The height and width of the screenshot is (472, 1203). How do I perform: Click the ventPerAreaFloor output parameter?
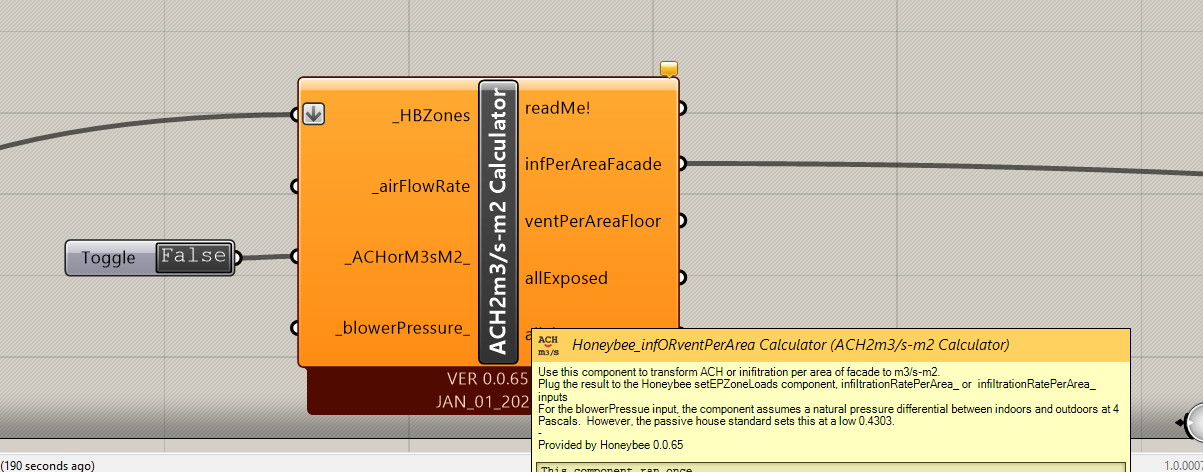(593, 220)
